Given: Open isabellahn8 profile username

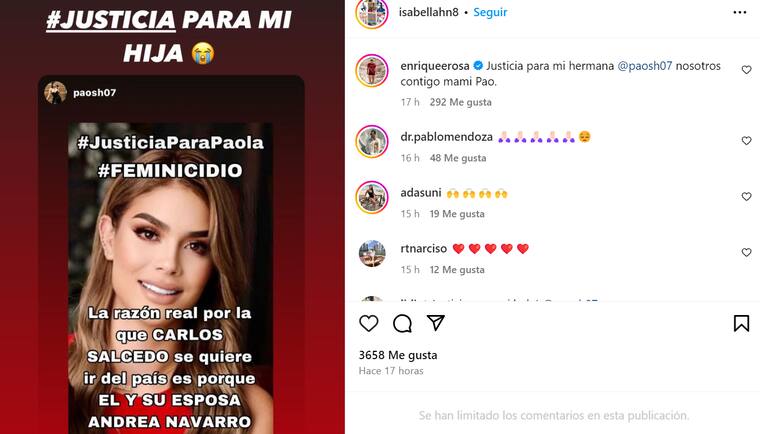Looking at the screenshot, I should [428, 12].
